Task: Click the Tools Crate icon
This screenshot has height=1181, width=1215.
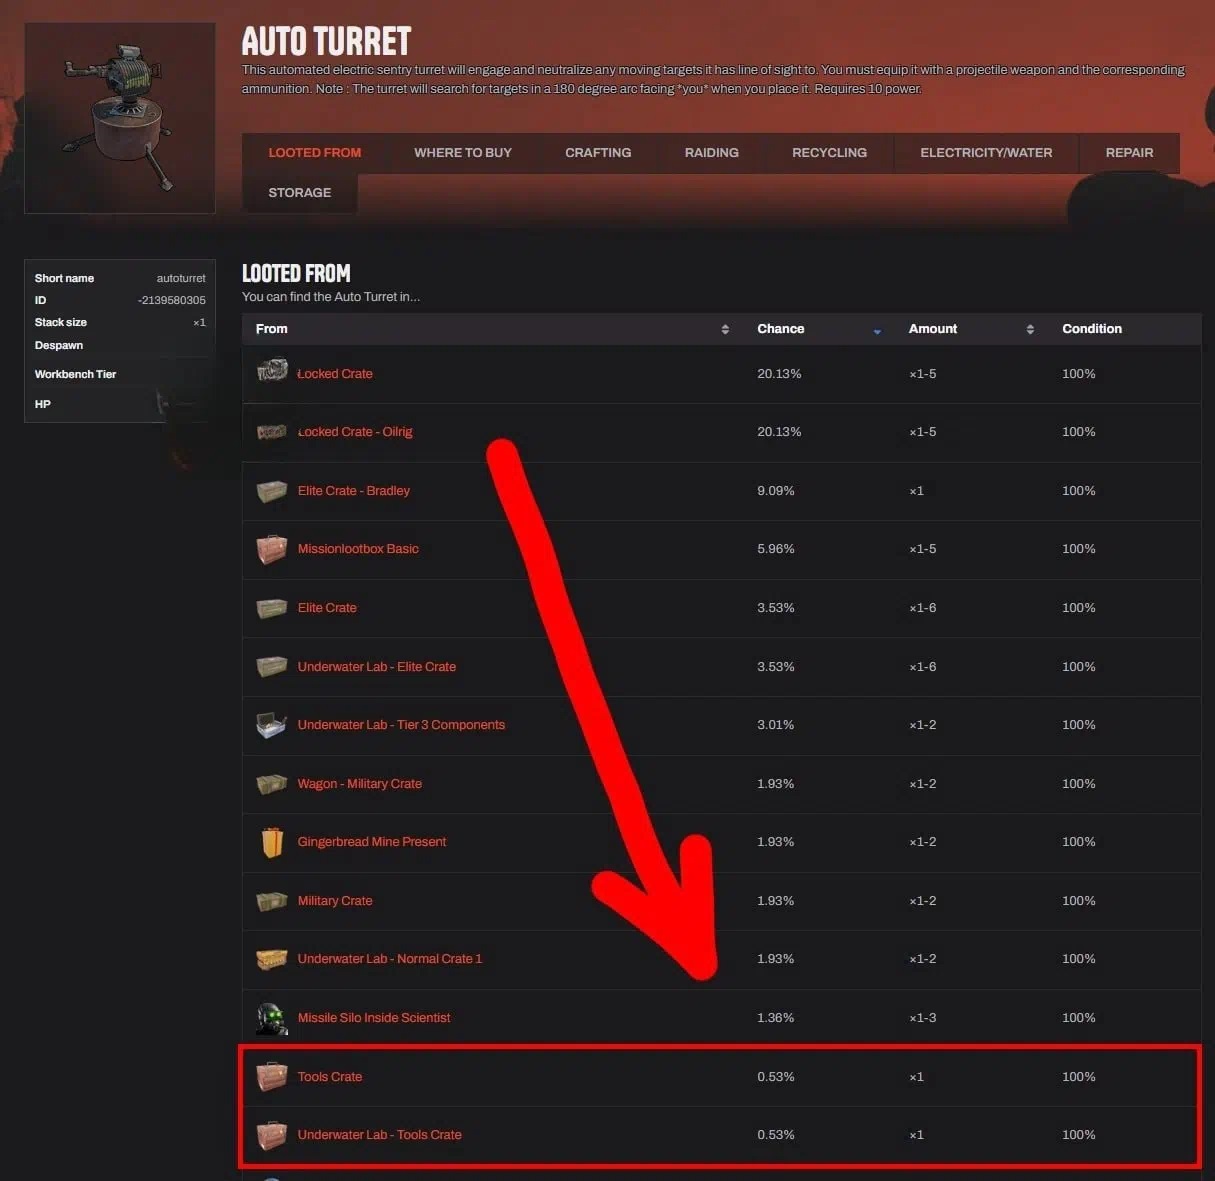Action: coord(272,1077)
